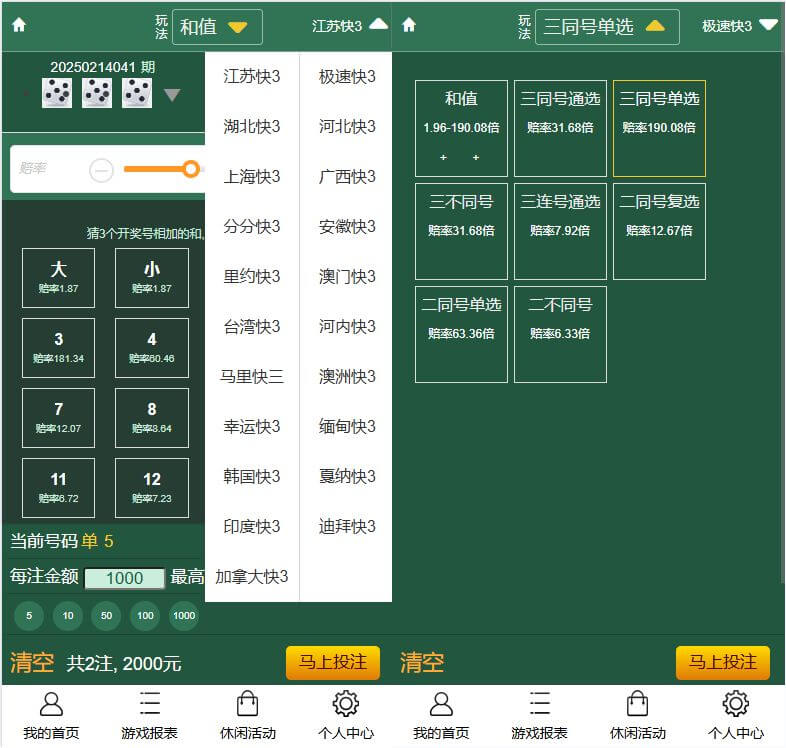Click the home icon beside the 和值 selector

tap(19, 26)
